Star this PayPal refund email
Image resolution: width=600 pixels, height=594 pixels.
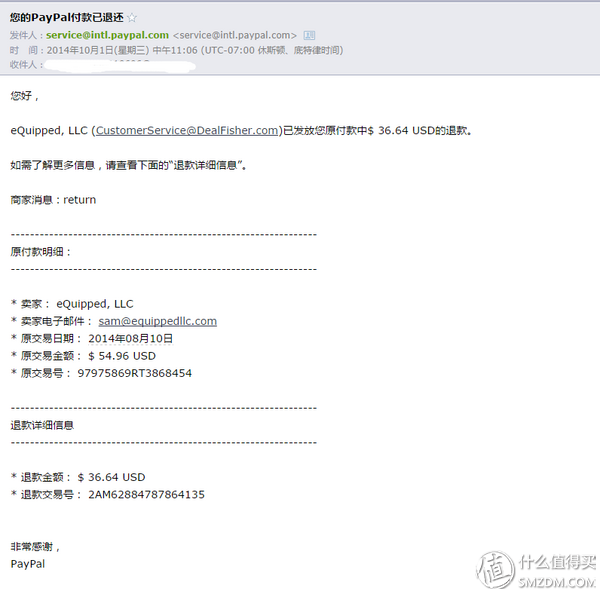(132, 17)
